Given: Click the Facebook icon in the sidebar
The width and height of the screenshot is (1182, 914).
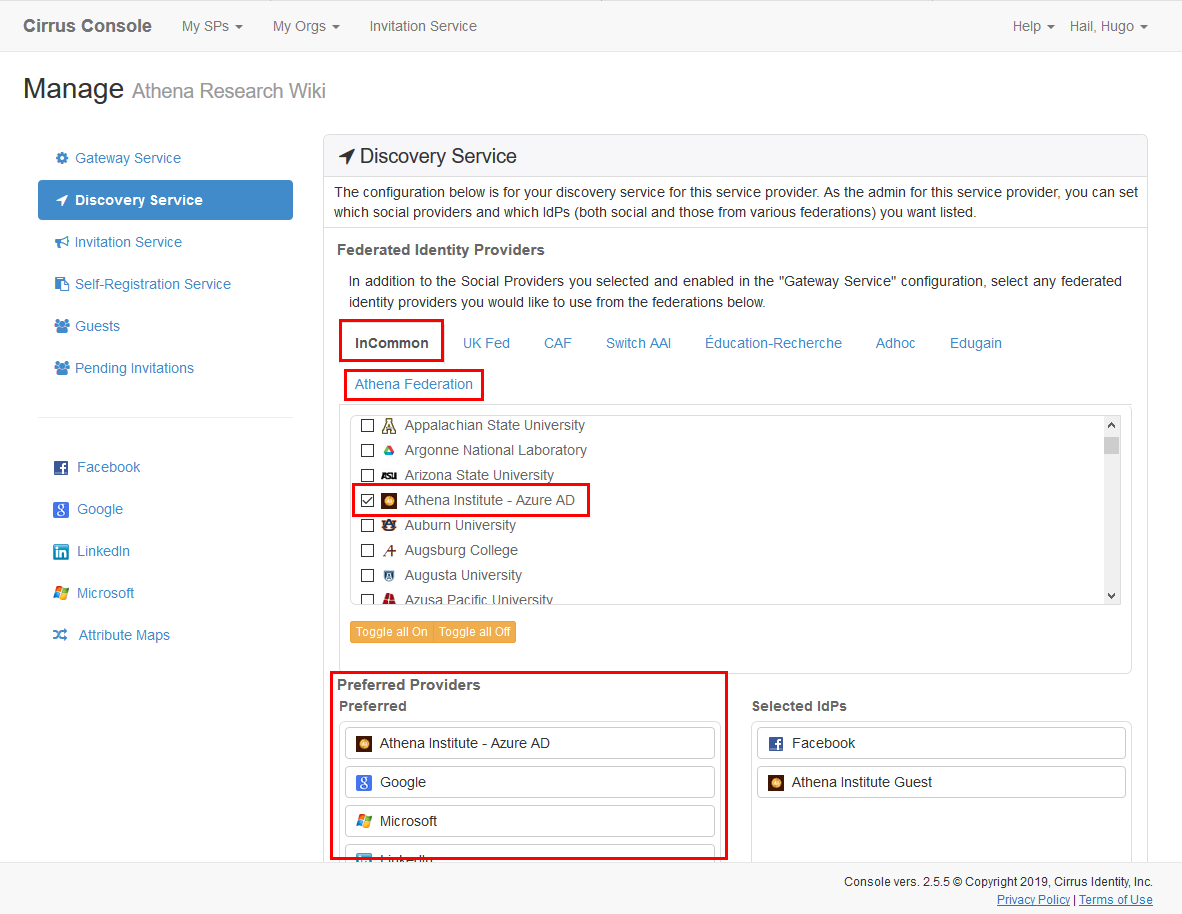Looking at the screenshot, I should [61, 468].
